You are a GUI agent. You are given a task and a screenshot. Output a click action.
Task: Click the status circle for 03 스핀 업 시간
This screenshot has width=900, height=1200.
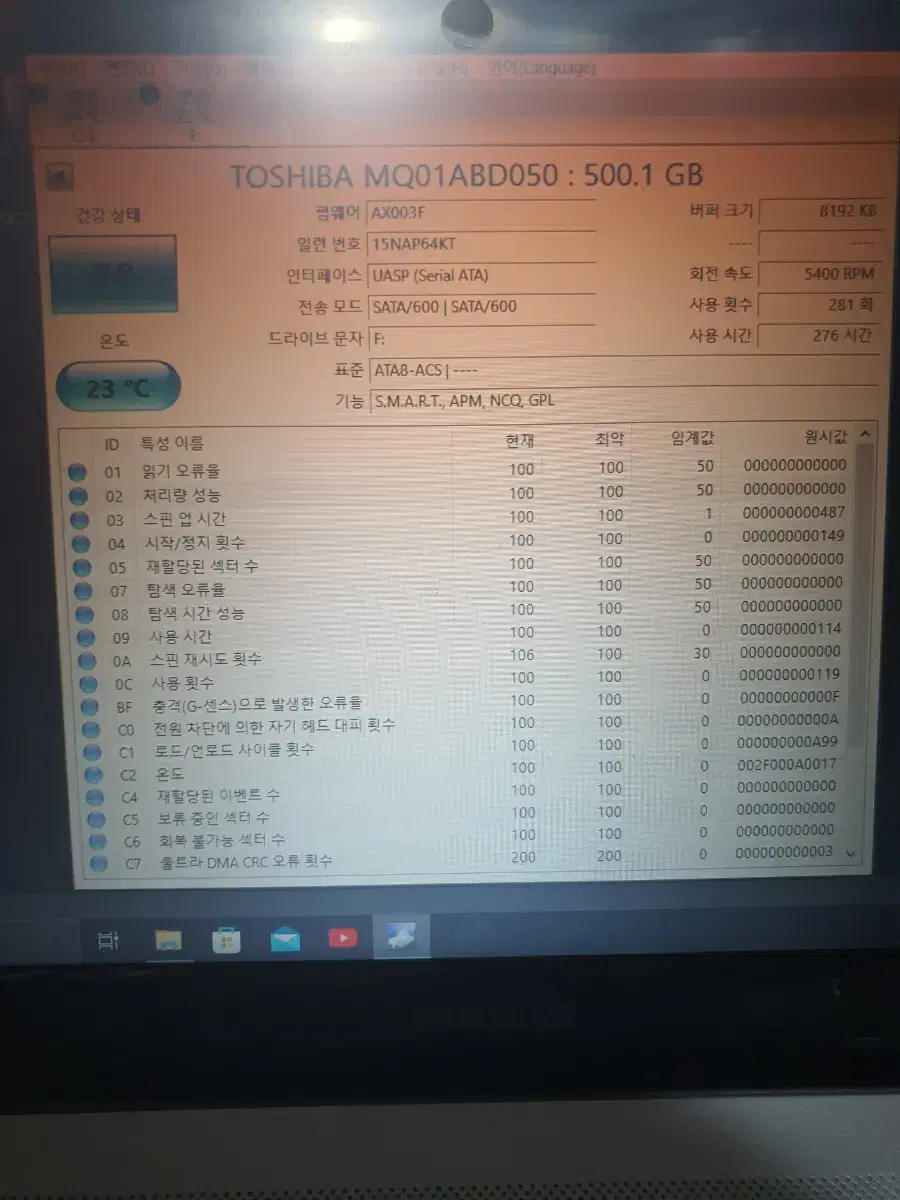tap(80, 520)
